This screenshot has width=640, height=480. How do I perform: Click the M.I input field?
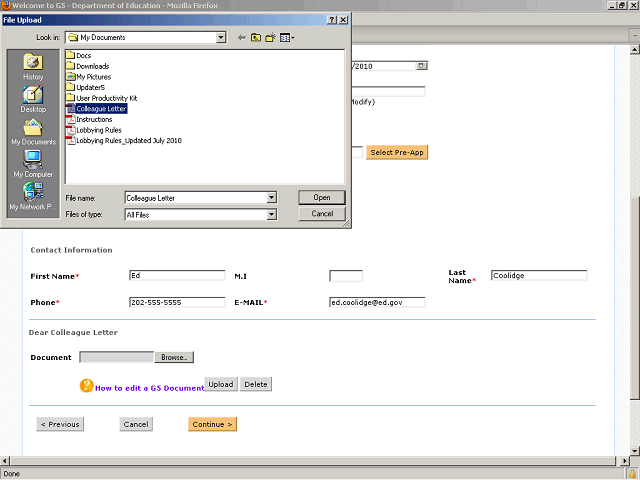(x=346, y=276)
